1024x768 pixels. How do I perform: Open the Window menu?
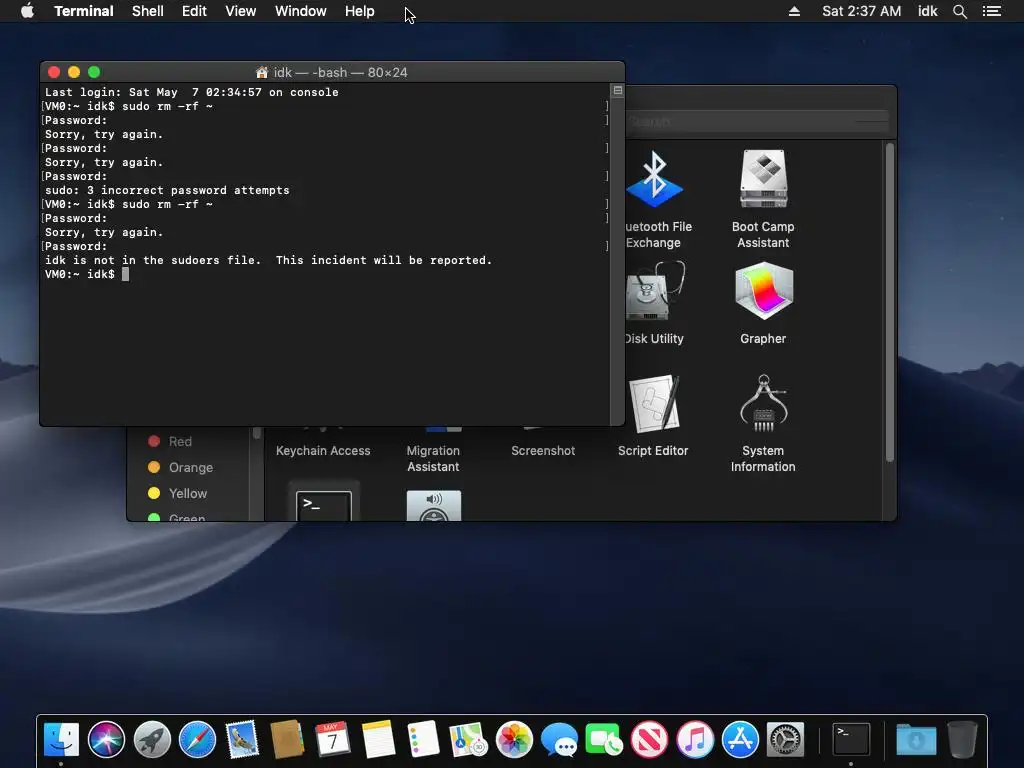pos(300,11)
